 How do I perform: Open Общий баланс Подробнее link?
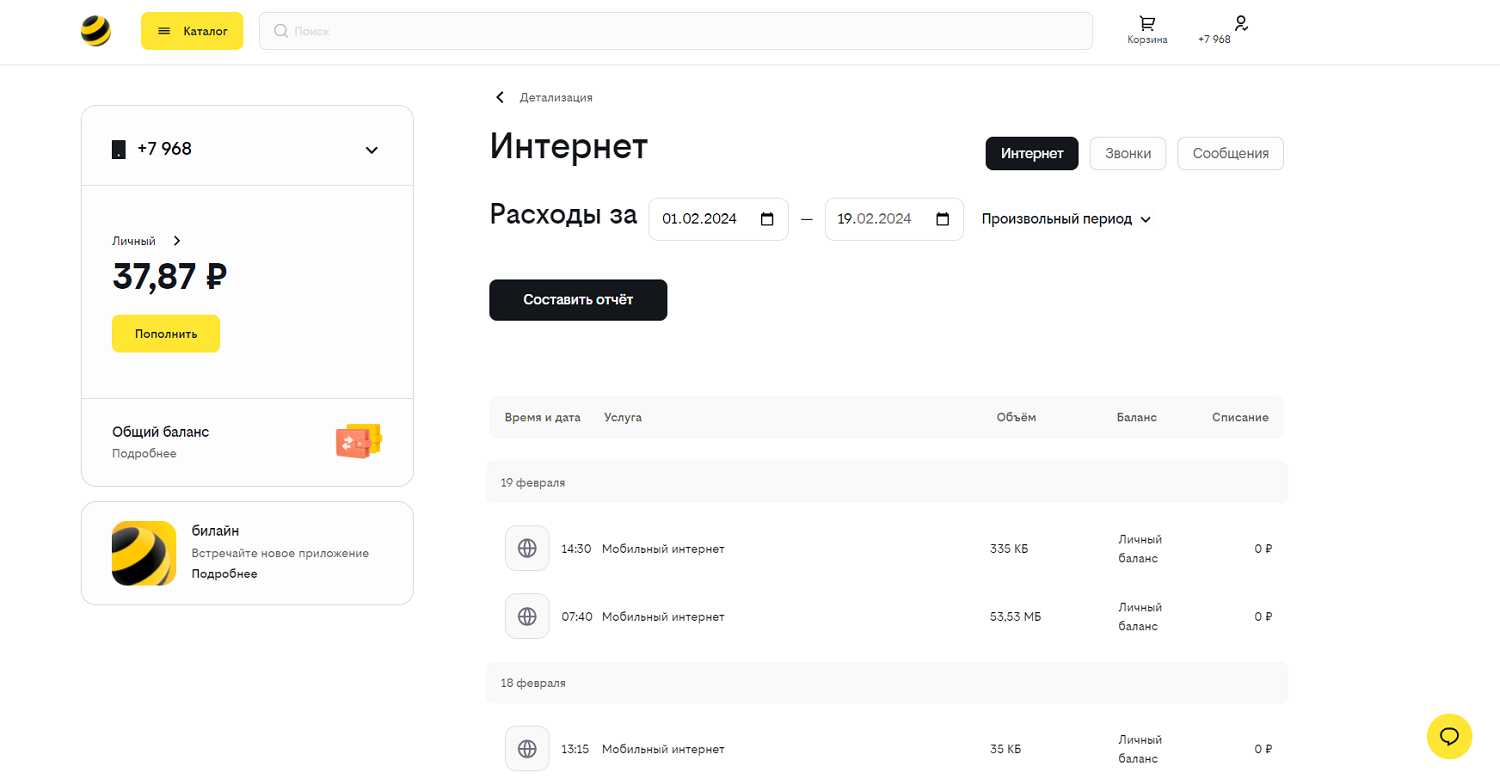point(144,454)
